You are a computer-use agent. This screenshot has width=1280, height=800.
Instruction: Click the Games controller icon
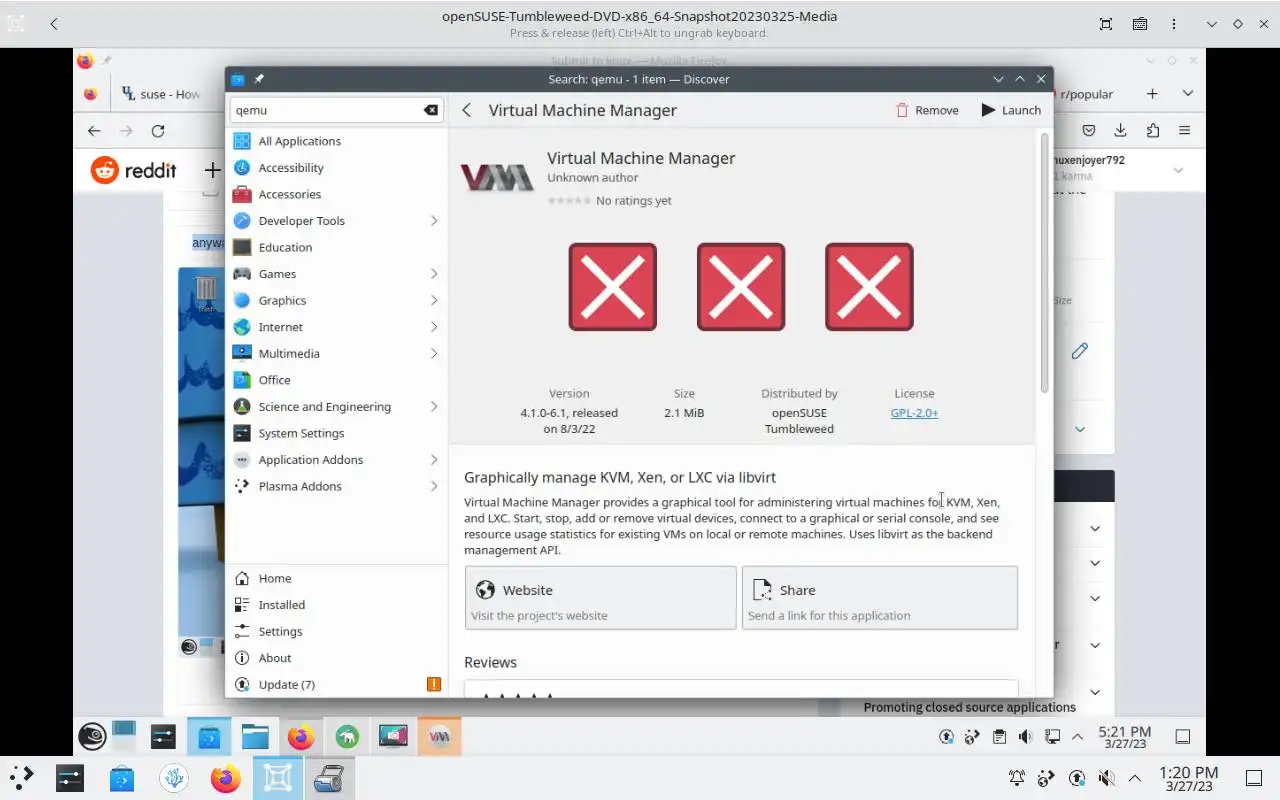[241, 274]
